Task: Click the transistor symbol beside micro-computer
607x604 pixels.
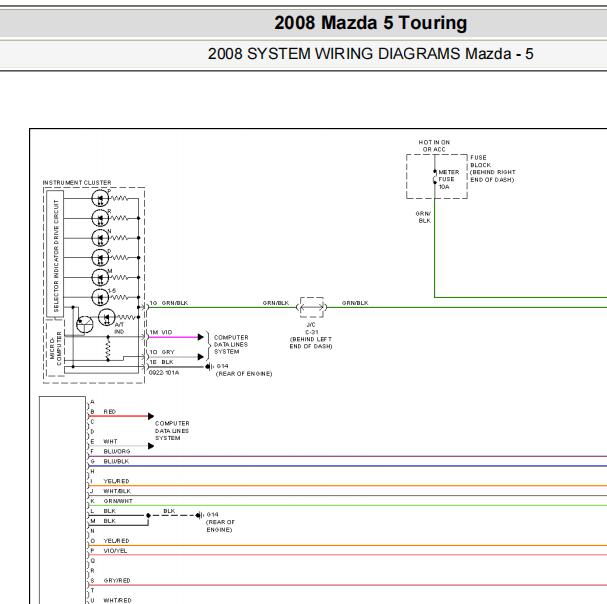Action: pyautogui.click(x=84, y=324)
